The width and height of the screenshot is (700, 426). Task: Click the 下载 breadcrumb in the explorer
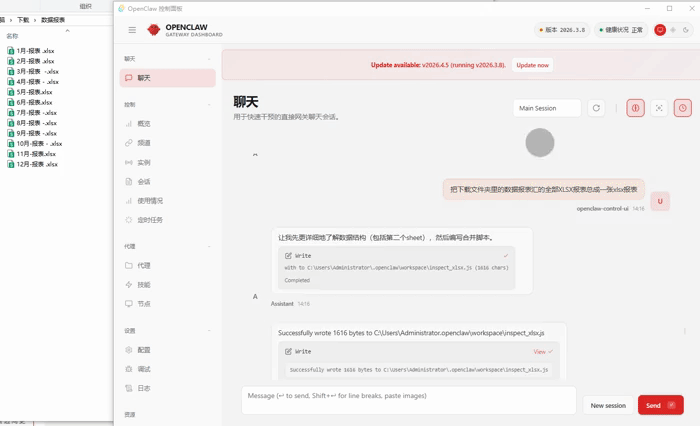click(x=23, y=20)
